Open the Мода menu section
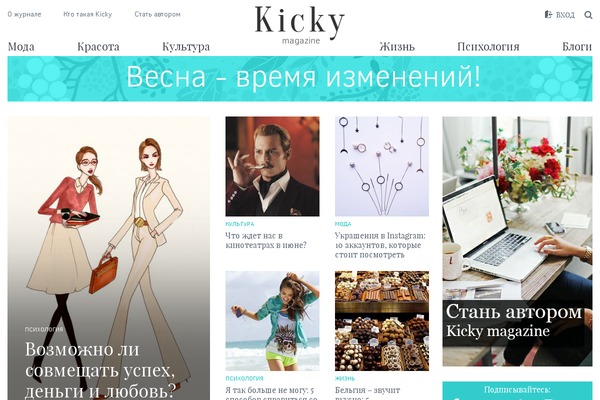The width and height of the screenshot is (600, 400). (21, 47)
